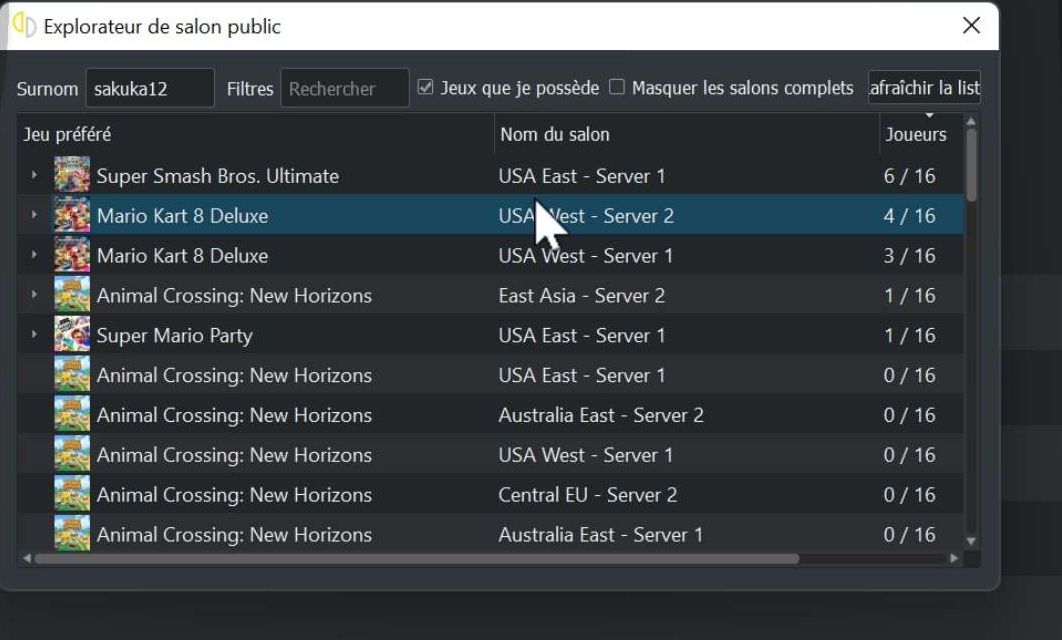
Task: Click Animal Crossing icon in Central EU Server 2 row
Action: tap(72, 495)
